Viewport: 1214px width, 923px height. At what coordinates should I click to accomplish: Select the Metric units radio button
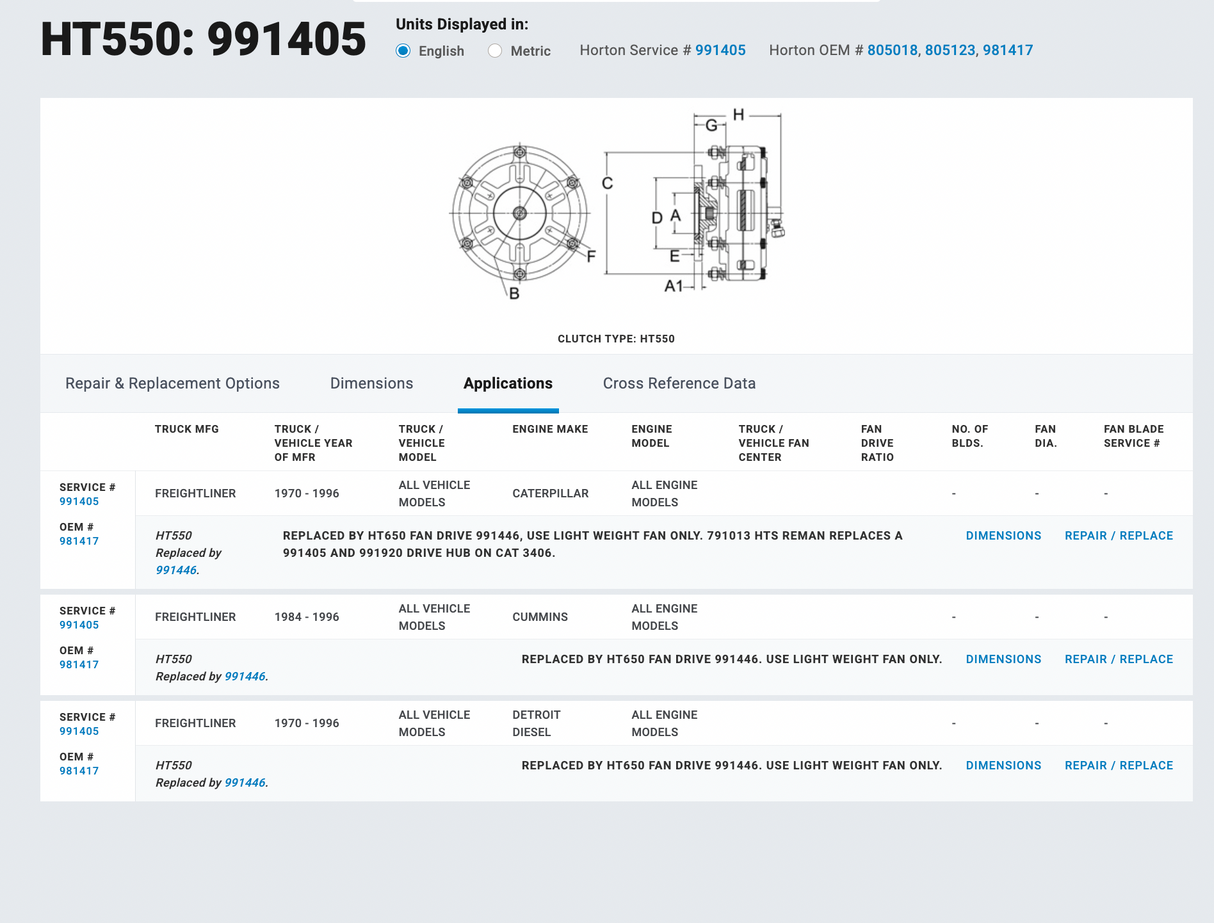495,51
